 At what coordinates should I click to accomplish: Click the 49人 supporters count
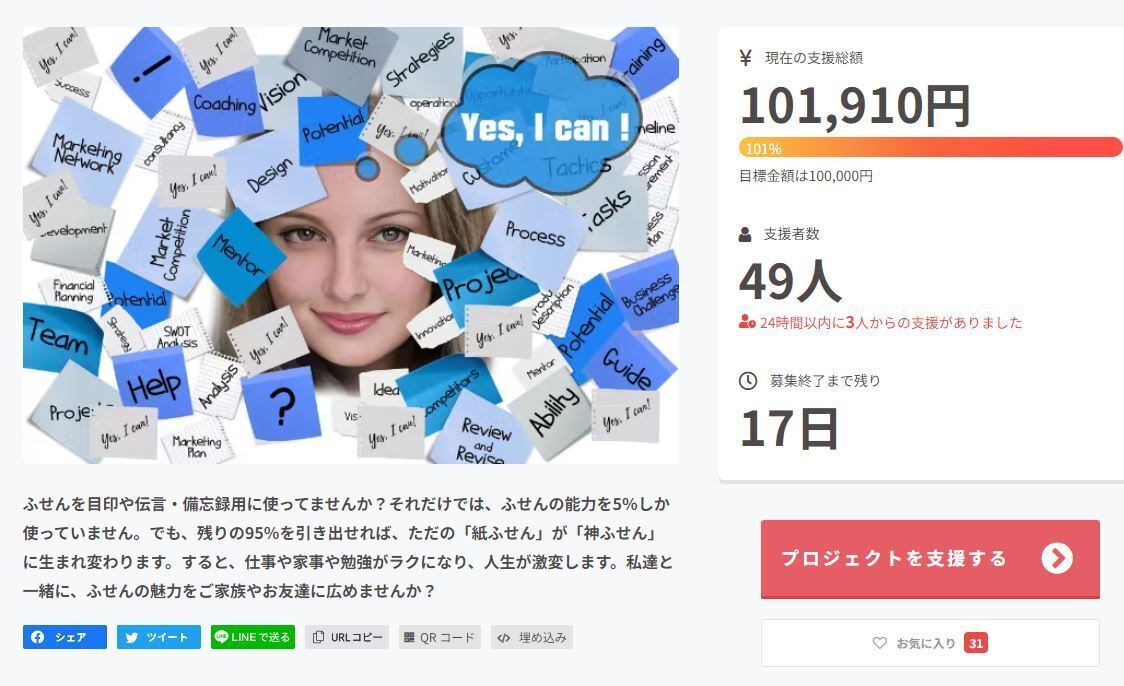(790, 281)
